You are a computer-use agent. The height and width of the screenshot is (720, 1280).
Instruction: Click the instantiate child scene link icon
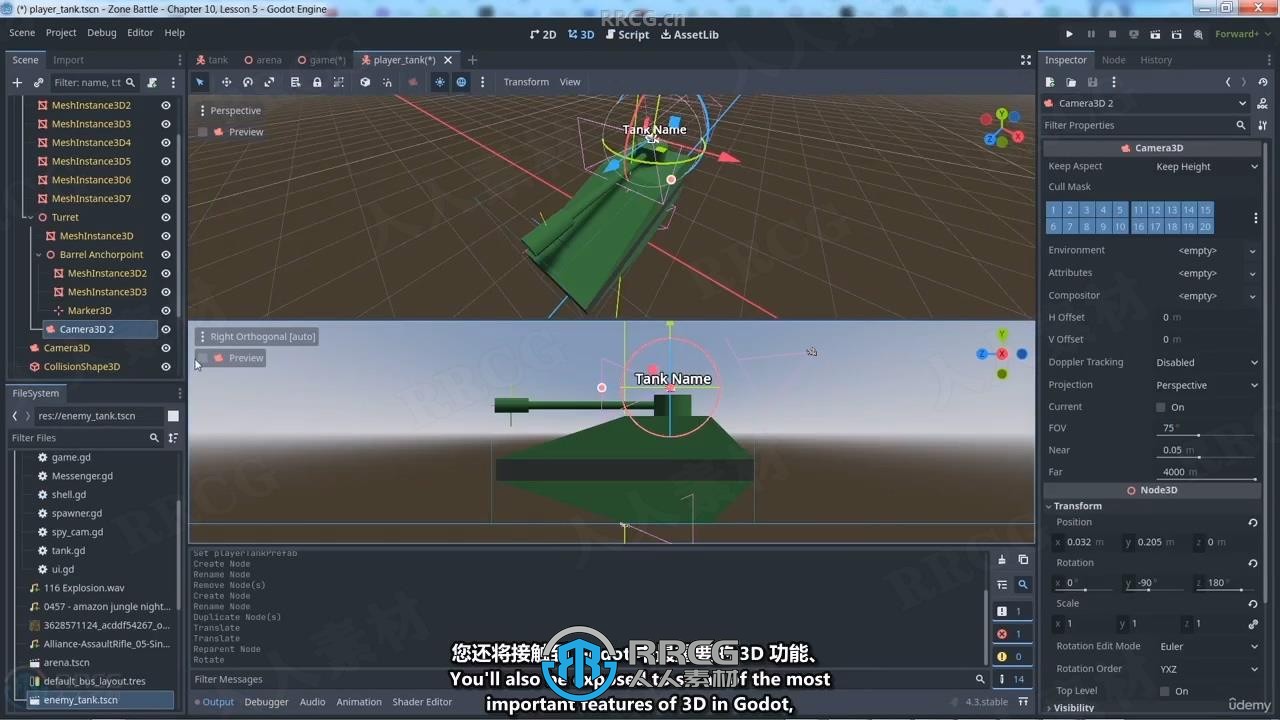click(38, 82)
